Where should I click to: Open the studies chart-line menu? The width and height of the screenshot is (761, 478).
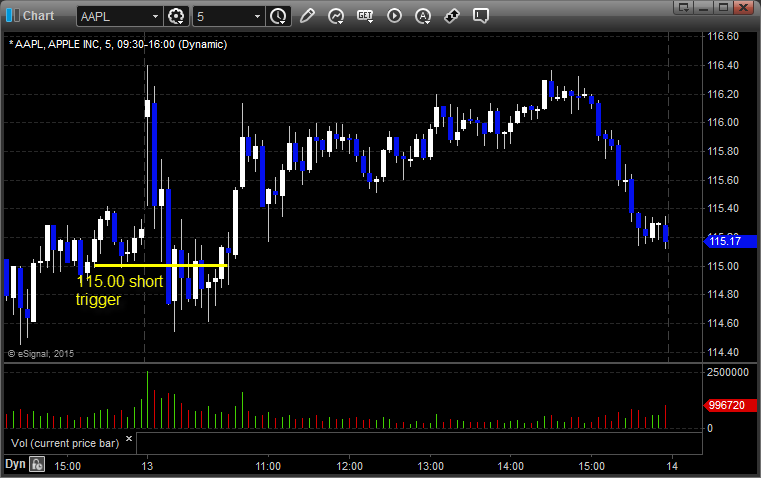335,16
